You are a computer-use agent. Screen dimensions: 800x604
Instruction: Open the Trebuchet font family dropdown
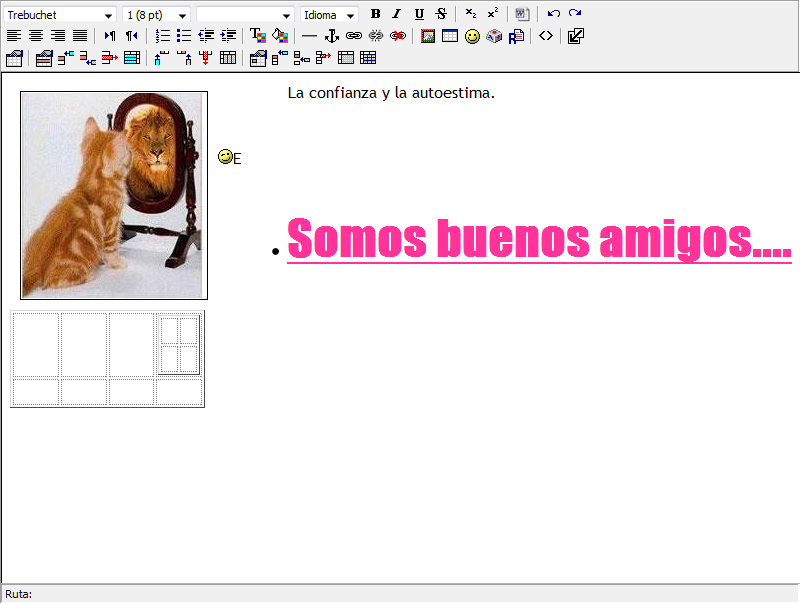tap(60, 15)
